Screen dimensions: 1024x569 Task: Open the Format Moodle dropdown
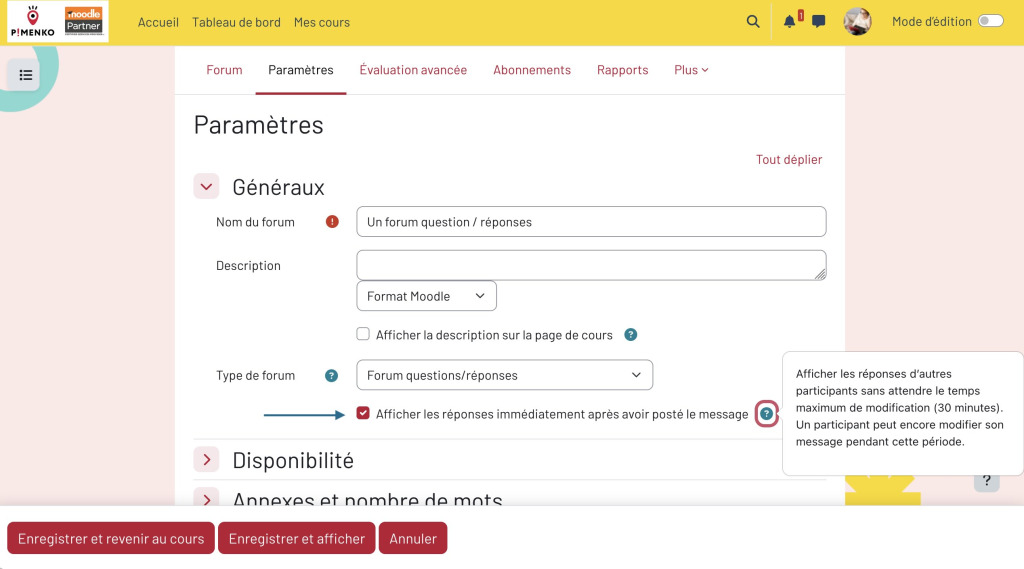click(x=426, y=296)
